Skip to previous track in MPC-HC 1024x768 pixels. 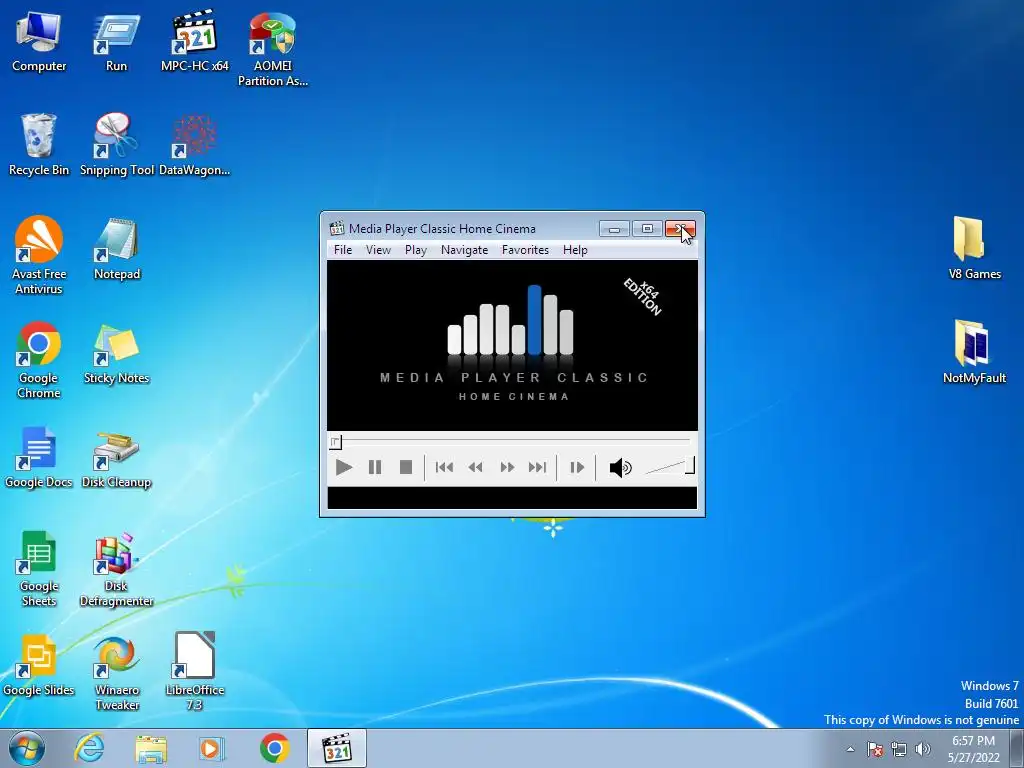[444, 468]
